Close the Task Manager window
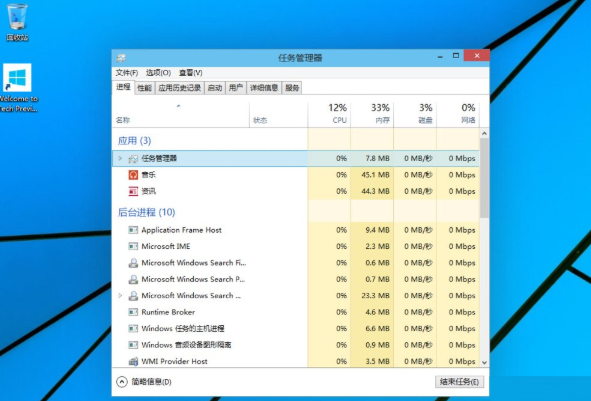 [x=477, y=56]
